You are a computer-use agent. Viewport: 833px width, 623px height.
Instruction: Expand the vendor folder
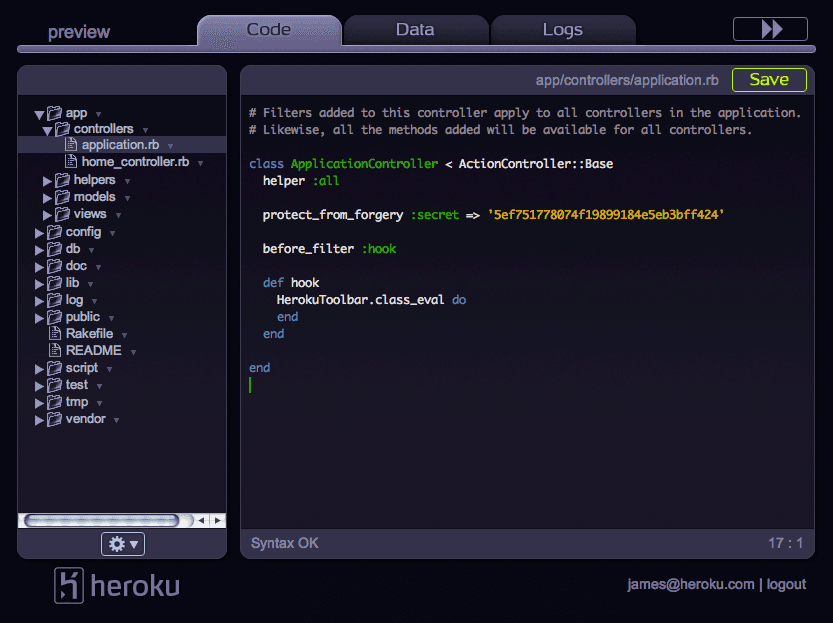click(x=38, y=418)
